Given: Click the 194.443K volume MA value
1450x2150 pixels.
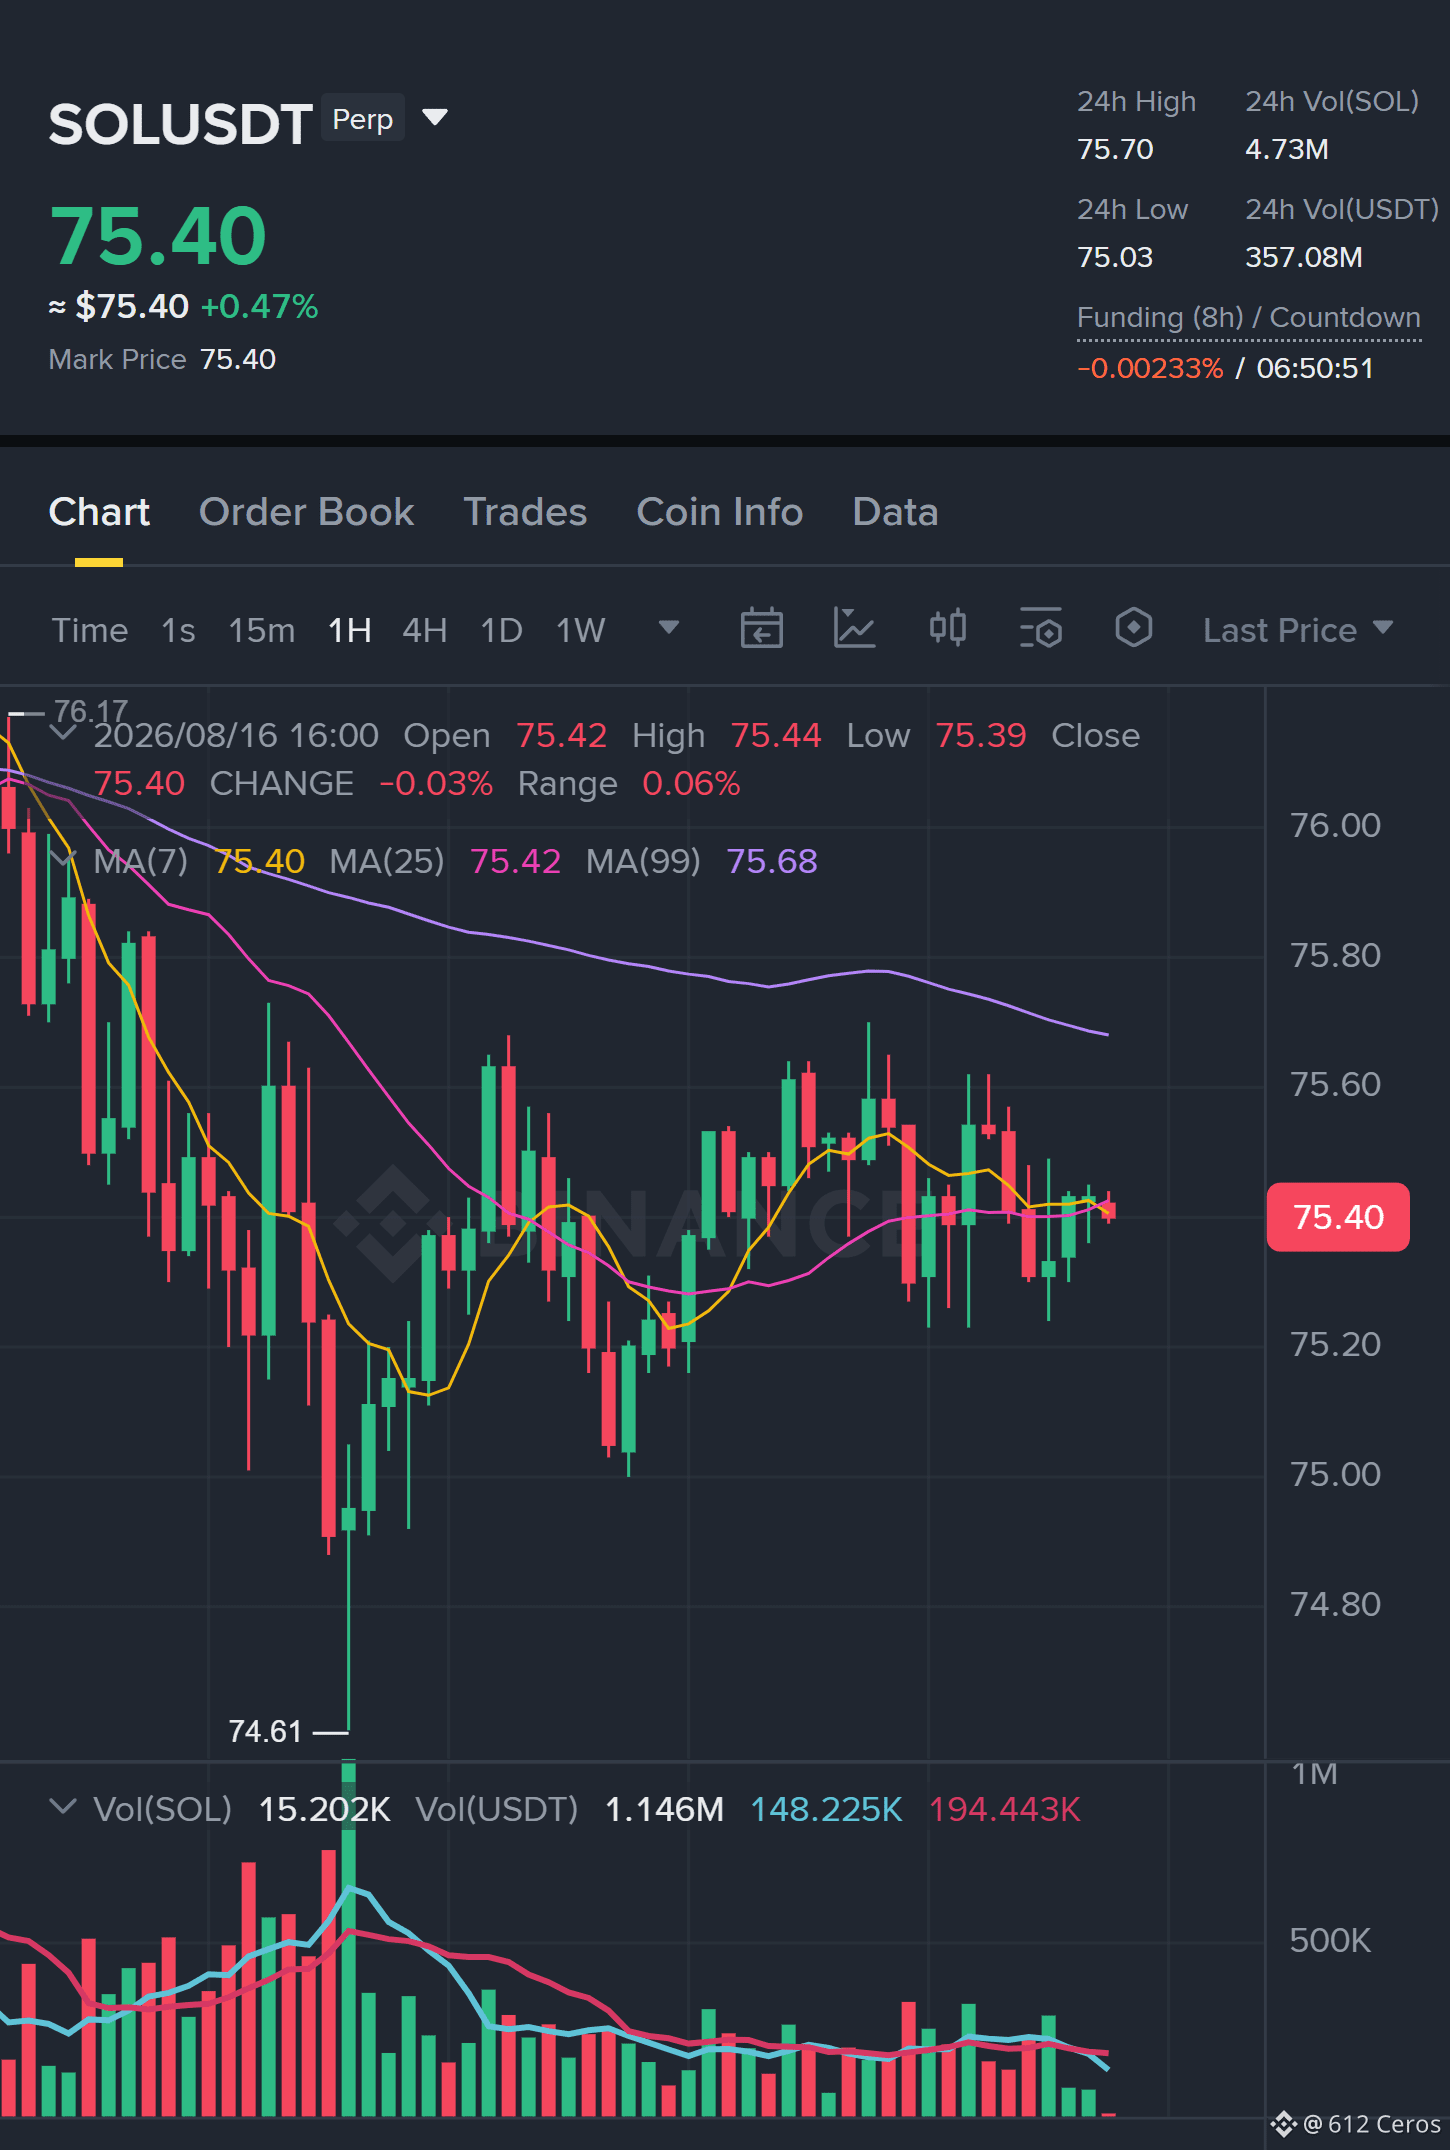Looking at the screenshot, I should 1005,1809.
